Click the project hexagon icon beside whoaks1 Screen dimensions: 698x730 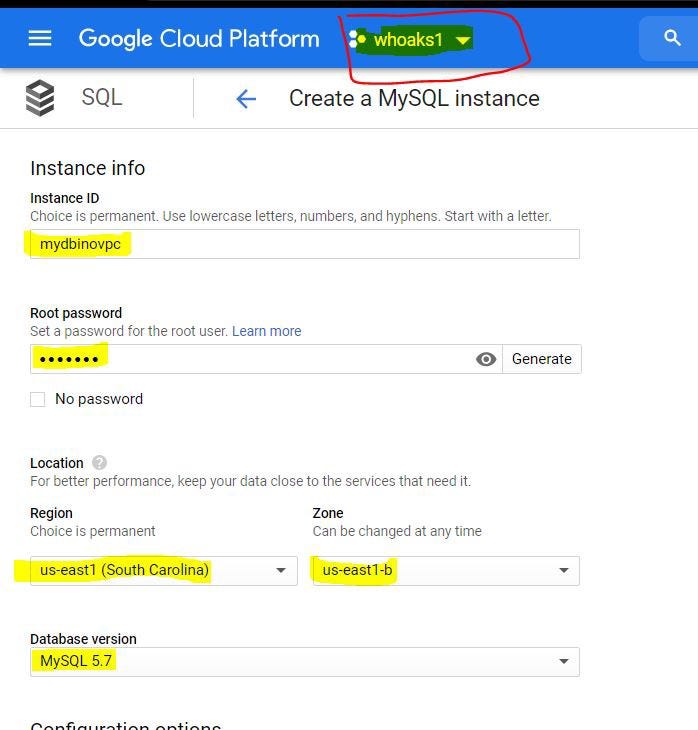click(x=358, y=40)
